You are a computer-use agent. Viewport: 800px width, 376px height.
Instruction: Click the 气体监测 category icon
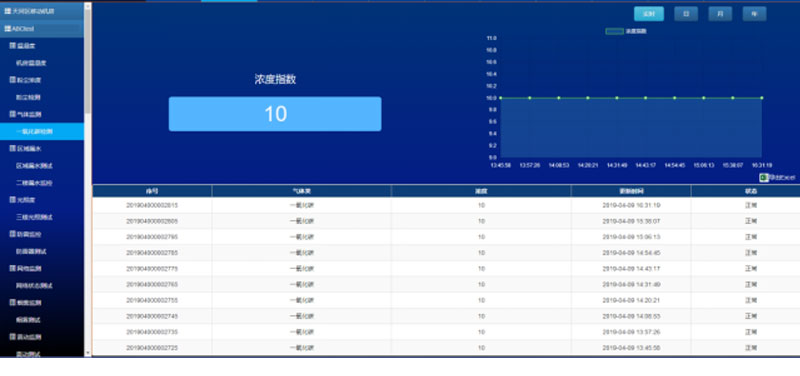tap(13, 114)
